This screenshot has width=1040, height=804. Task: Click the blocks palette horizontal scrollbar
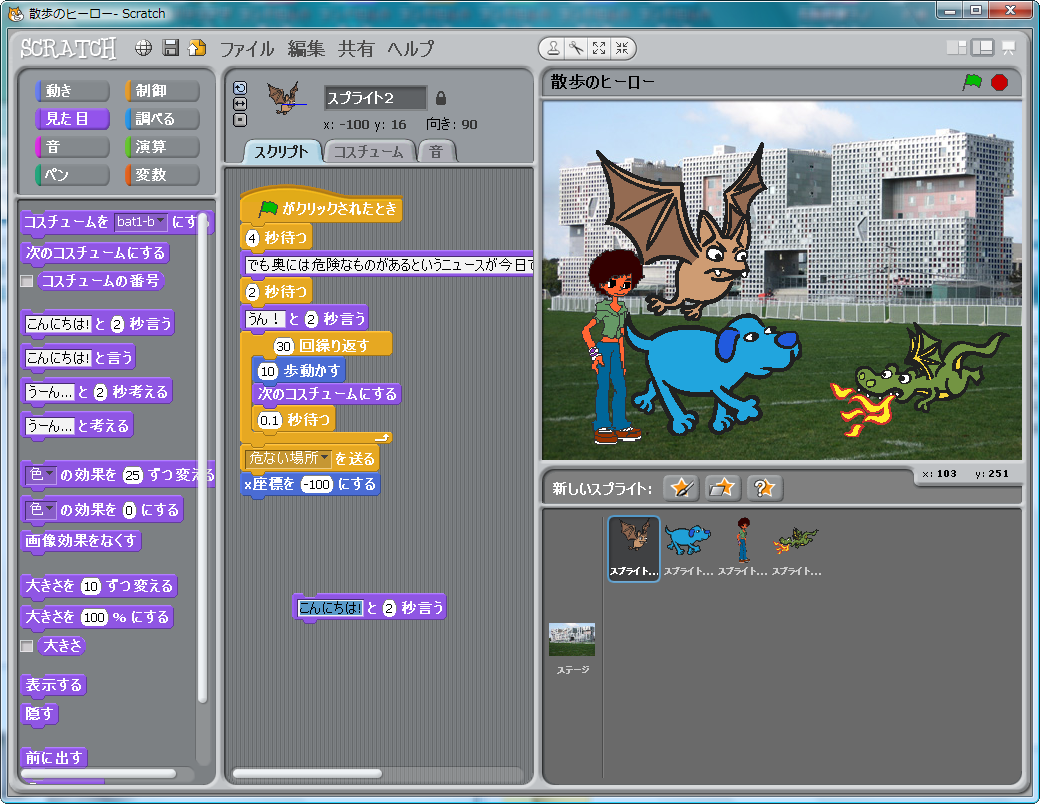(x=99, y=773)
